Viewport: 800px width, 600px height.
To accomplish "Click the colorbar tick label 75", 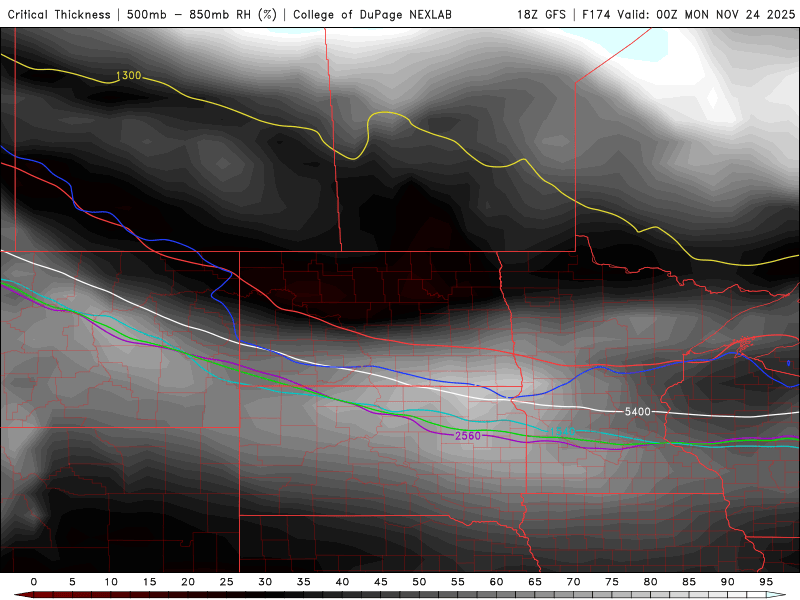I will (612, 582).
